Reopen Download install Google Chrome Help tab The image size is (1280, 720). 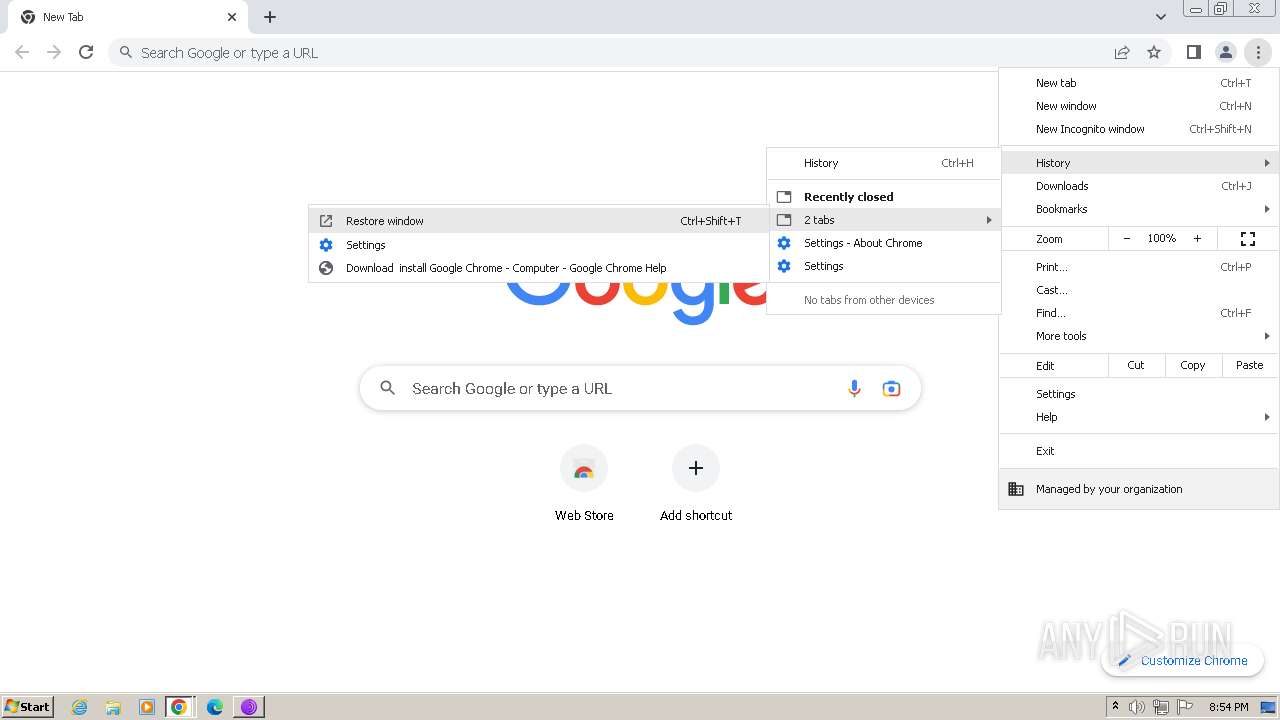pos(538,268)
